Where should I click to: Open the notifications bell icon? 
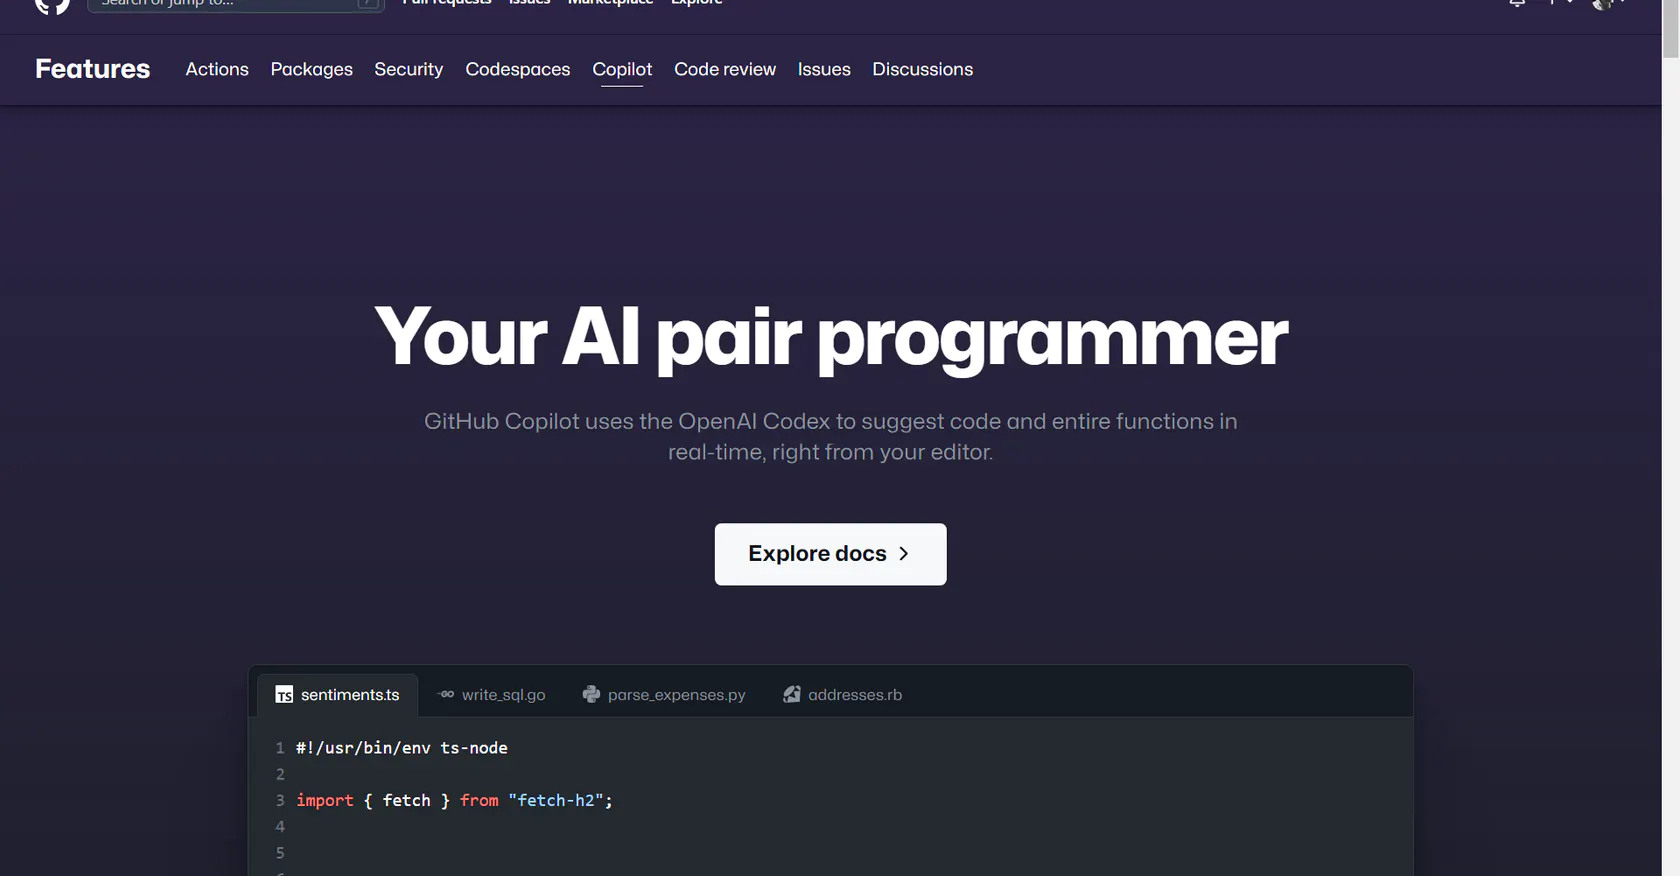(1517, 3)
